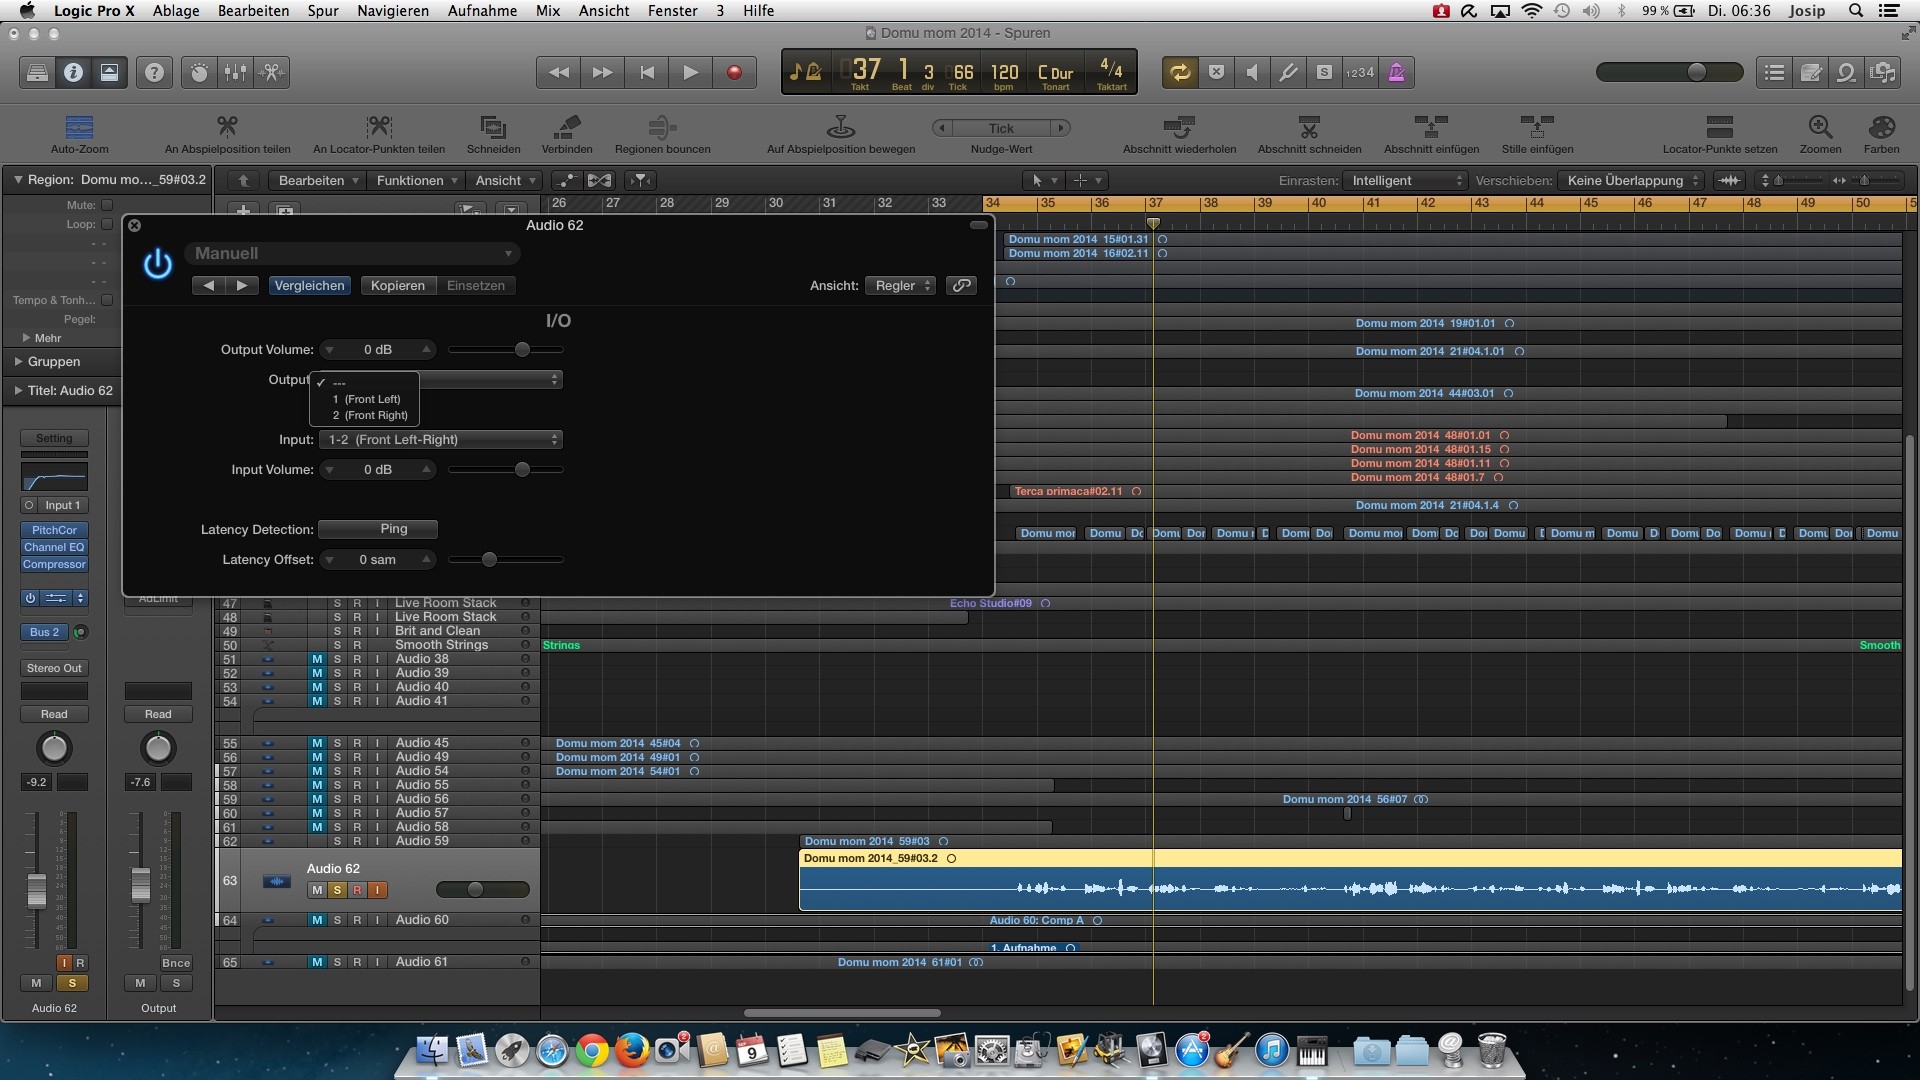Viewport: 1920px width, 1080px height.
Task: Select 2 (Front Right) output option
Action: click(370, 415)
